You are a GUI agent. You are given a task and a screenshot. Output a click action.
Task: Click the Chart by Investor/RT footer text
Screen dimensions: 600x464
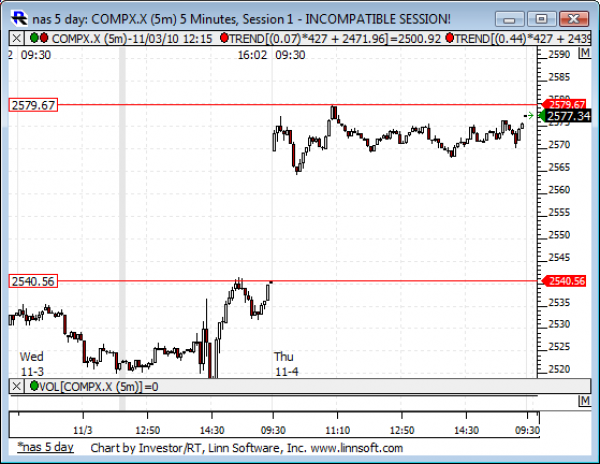(x=246, y=448)
